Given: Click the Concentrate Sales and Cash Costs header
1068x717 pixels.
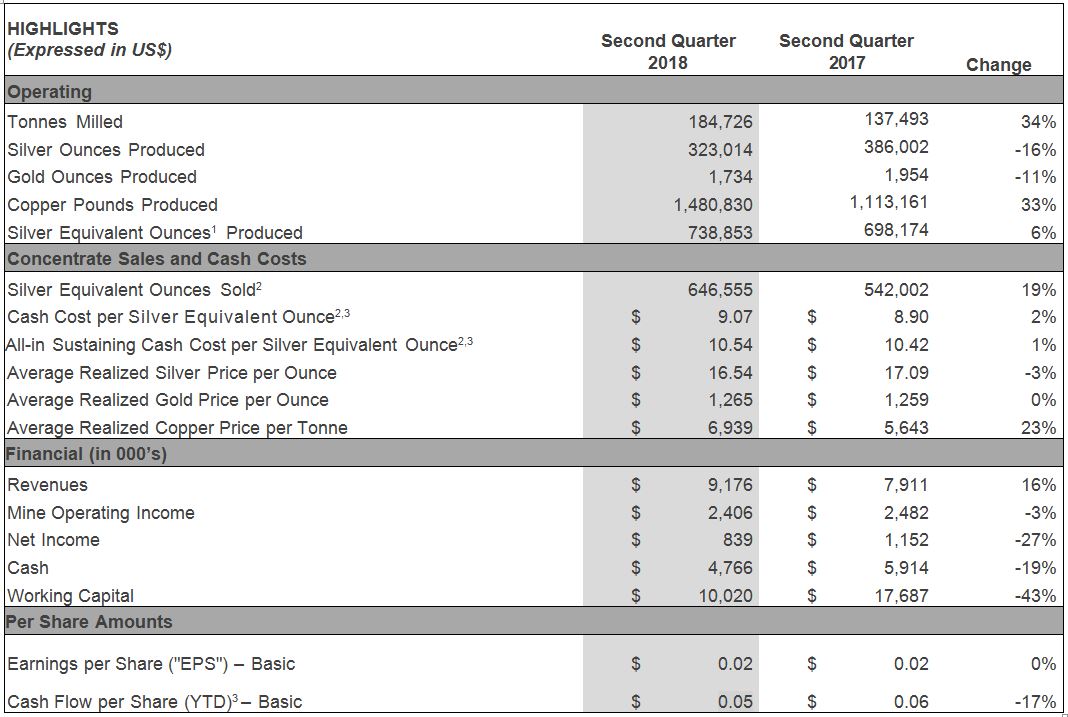Looking at the screenshot, I should (156, 259).
